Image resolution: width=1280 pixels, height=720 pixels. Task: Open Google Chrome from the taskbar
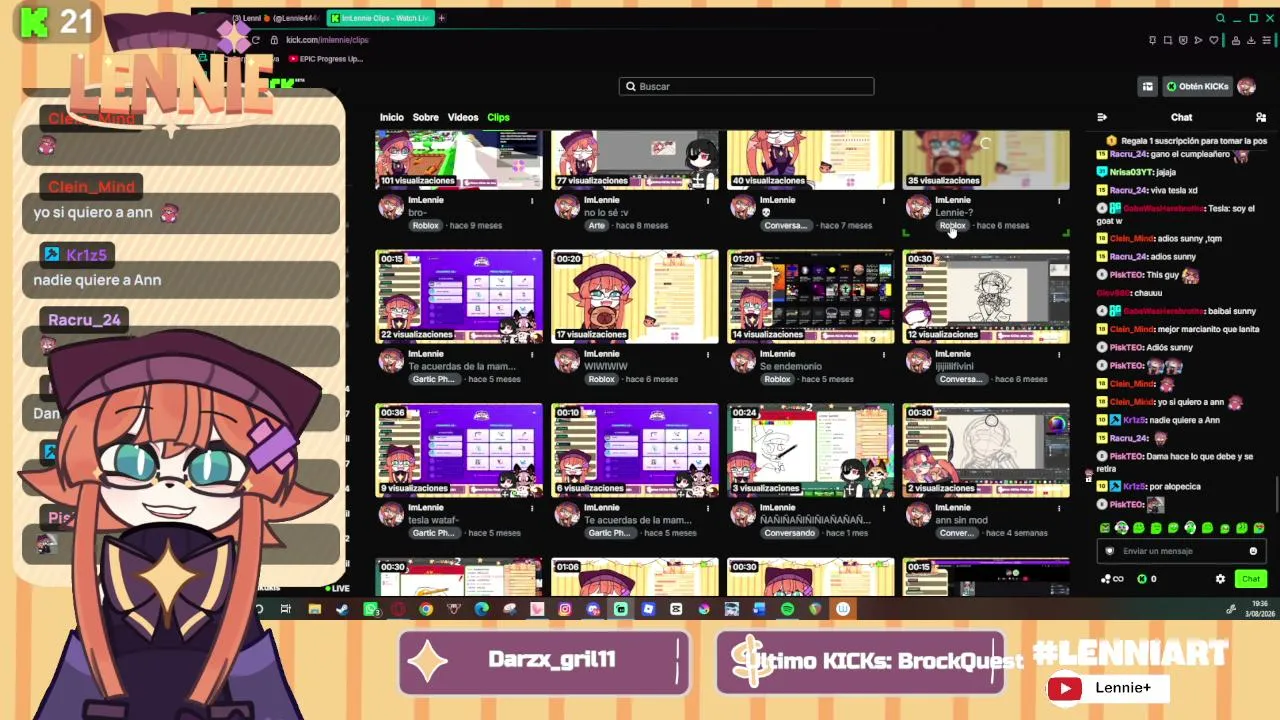(x=426, y=609)
